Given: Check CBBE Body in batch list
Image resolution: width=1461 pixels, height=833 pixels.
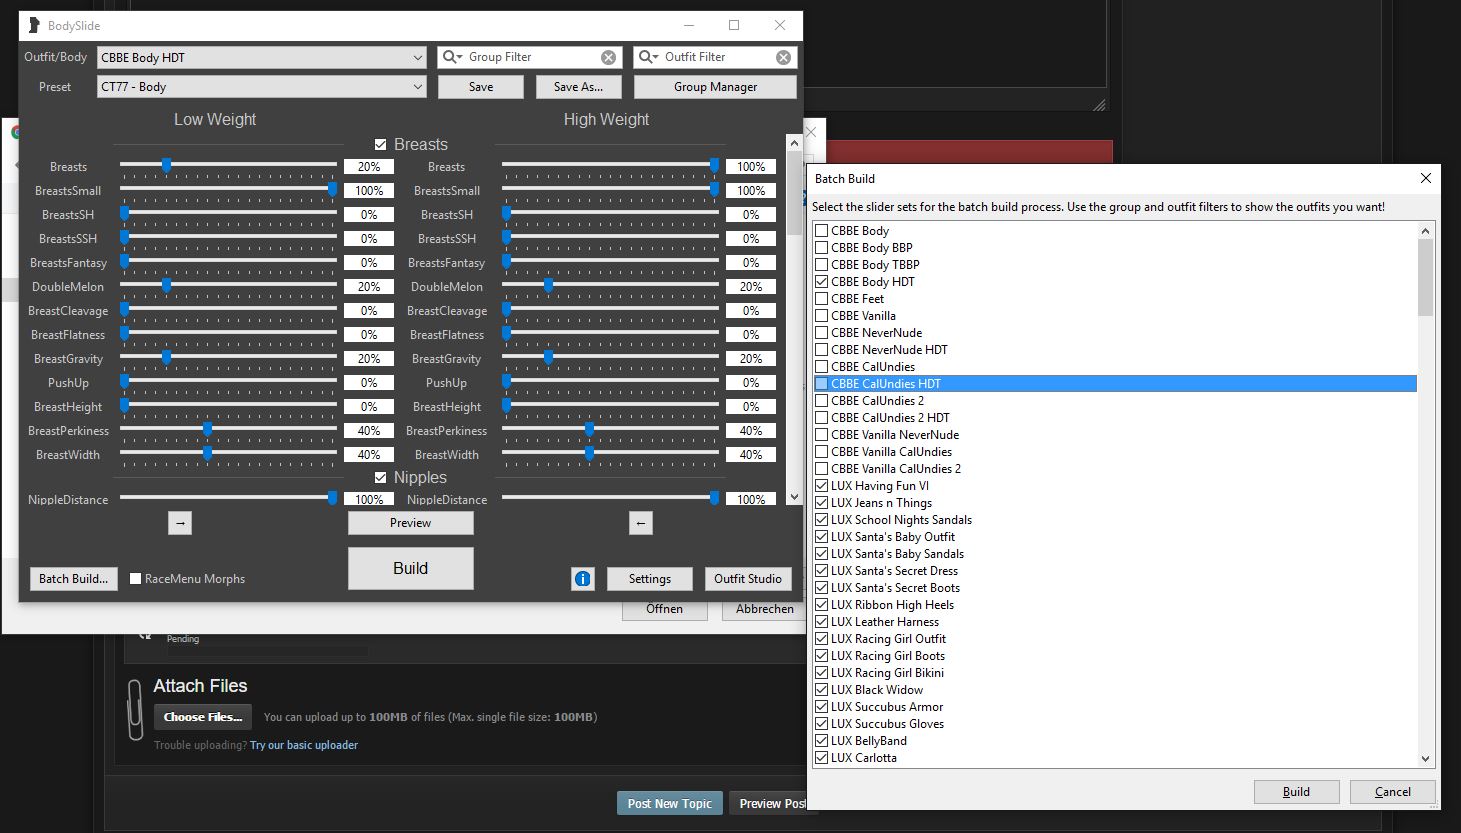Looking at the screenshot, I should click(821, 231).
